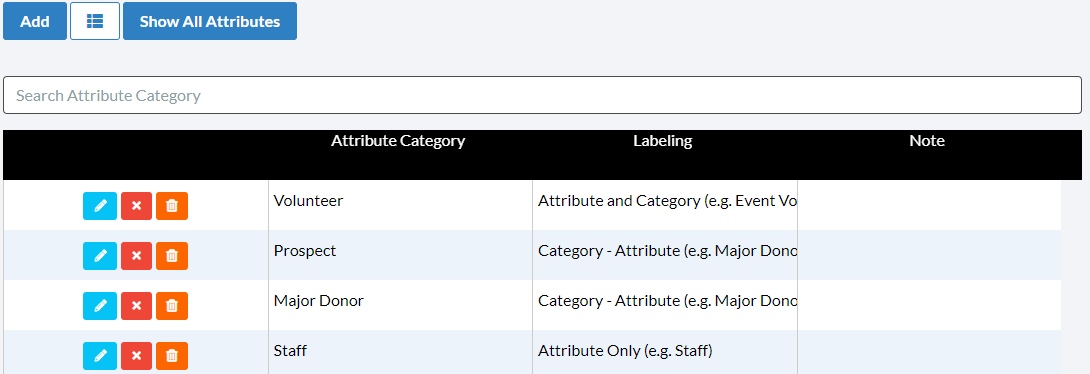Show All Attributes

(210, 21)
